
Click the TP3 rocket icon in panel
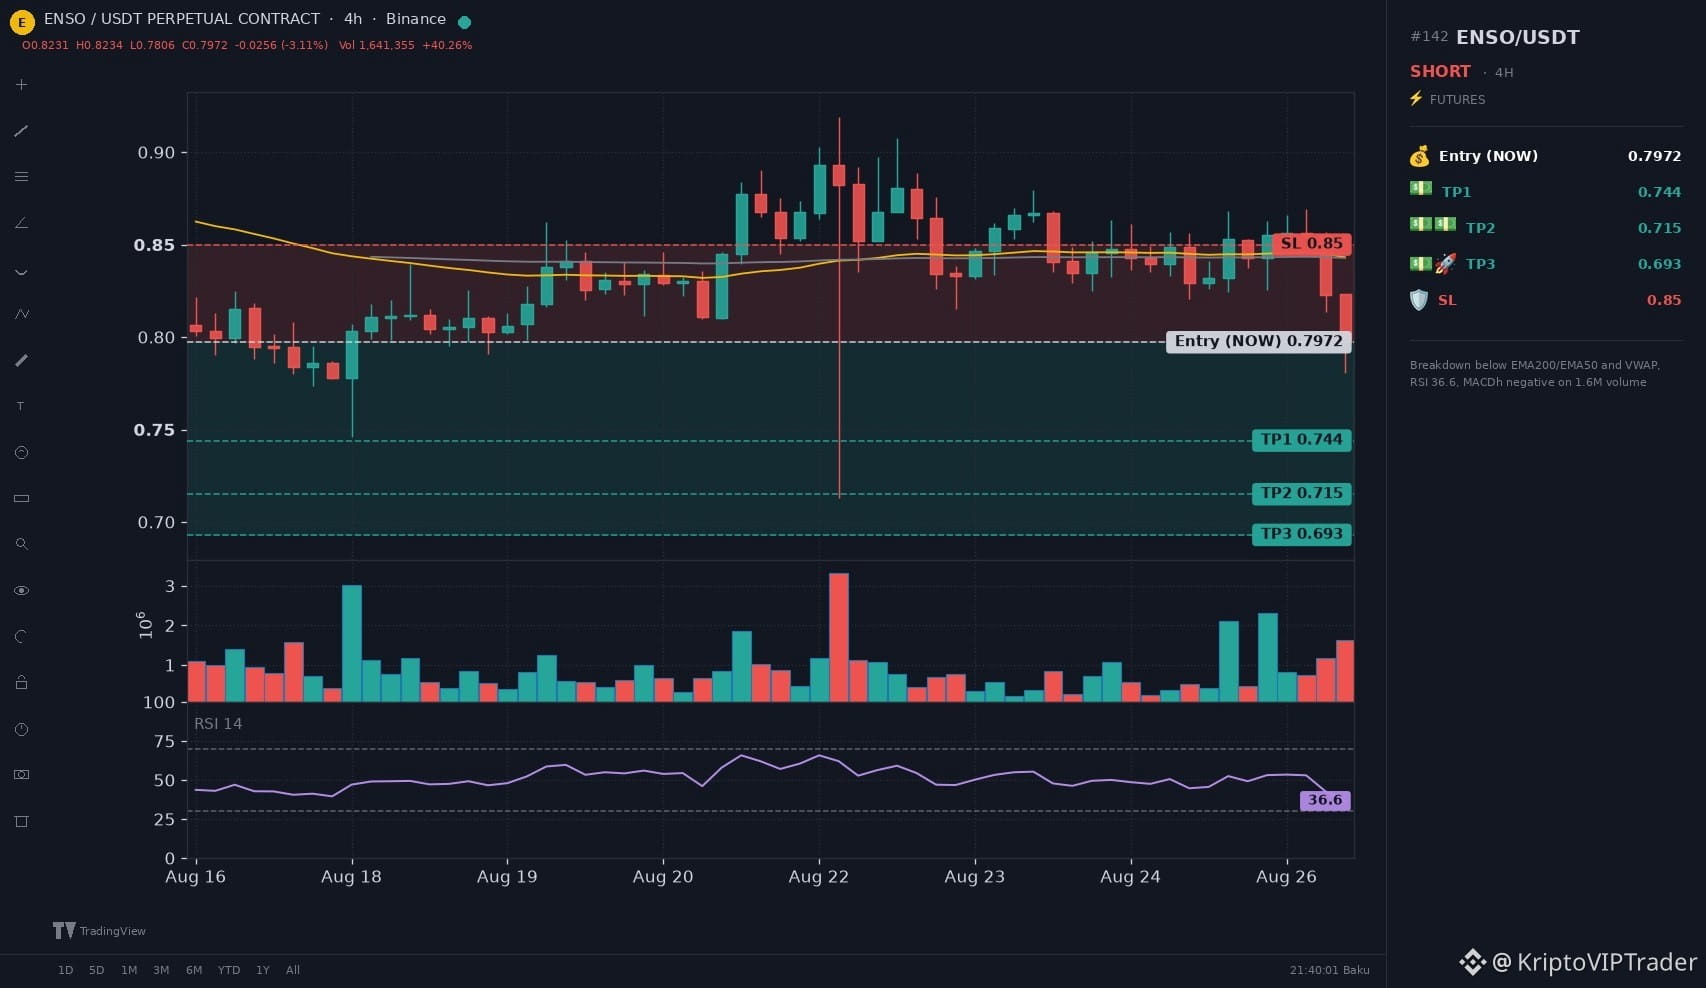pos(1446,264)
